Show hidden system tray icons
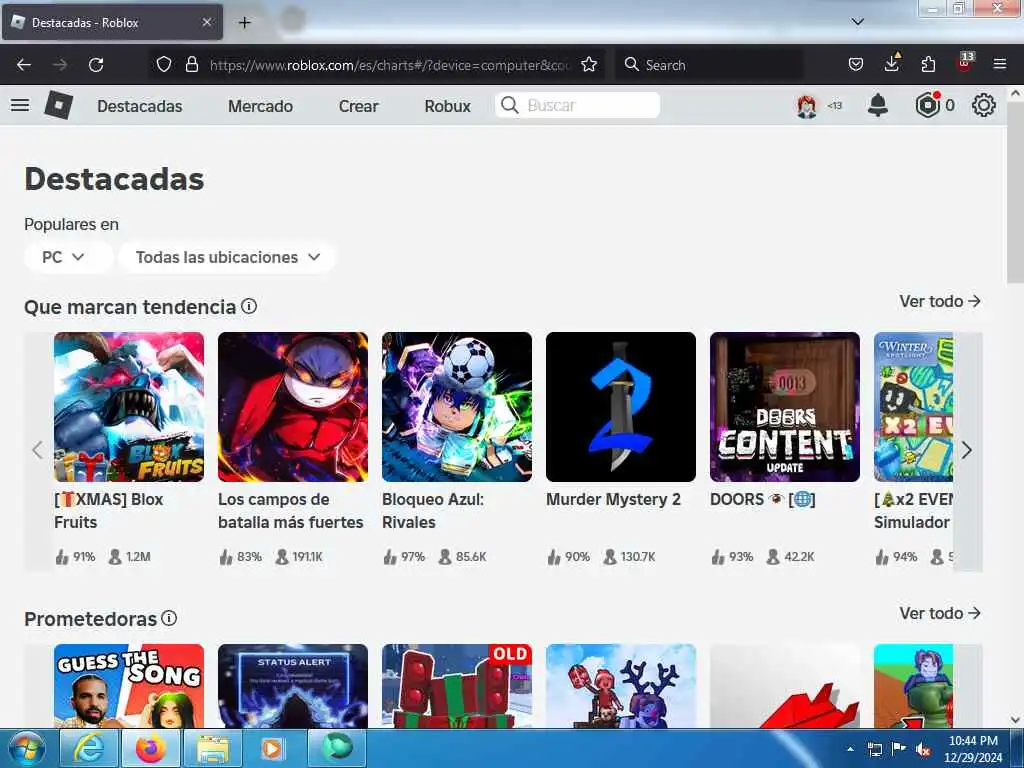The image size is (1024, 768). pyautogui.click(x=850, y=750)
